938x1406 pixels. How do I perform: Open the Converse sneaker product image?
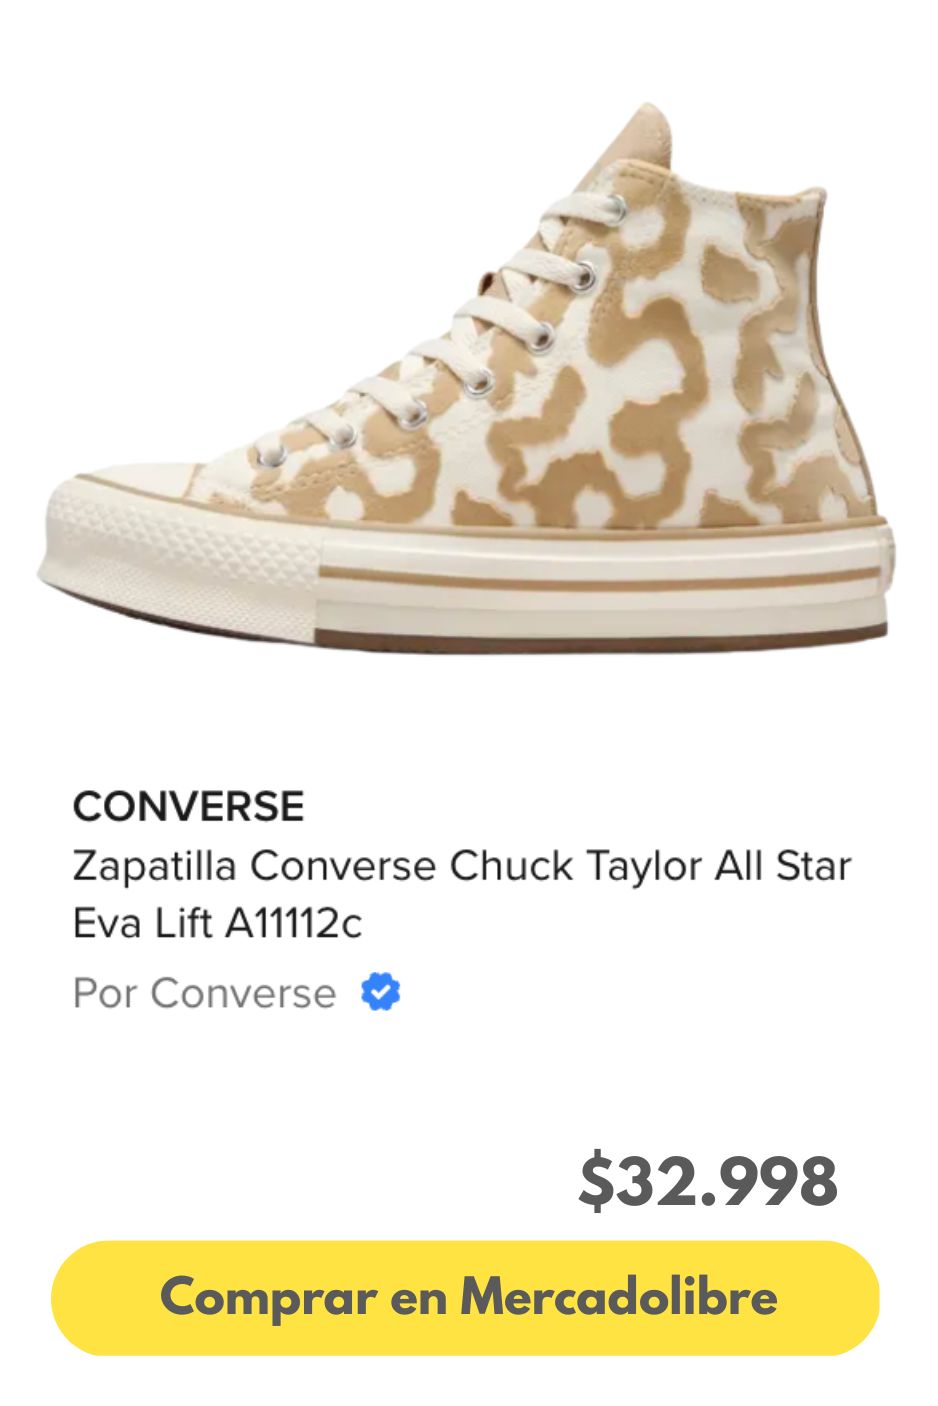click(468, 380)
